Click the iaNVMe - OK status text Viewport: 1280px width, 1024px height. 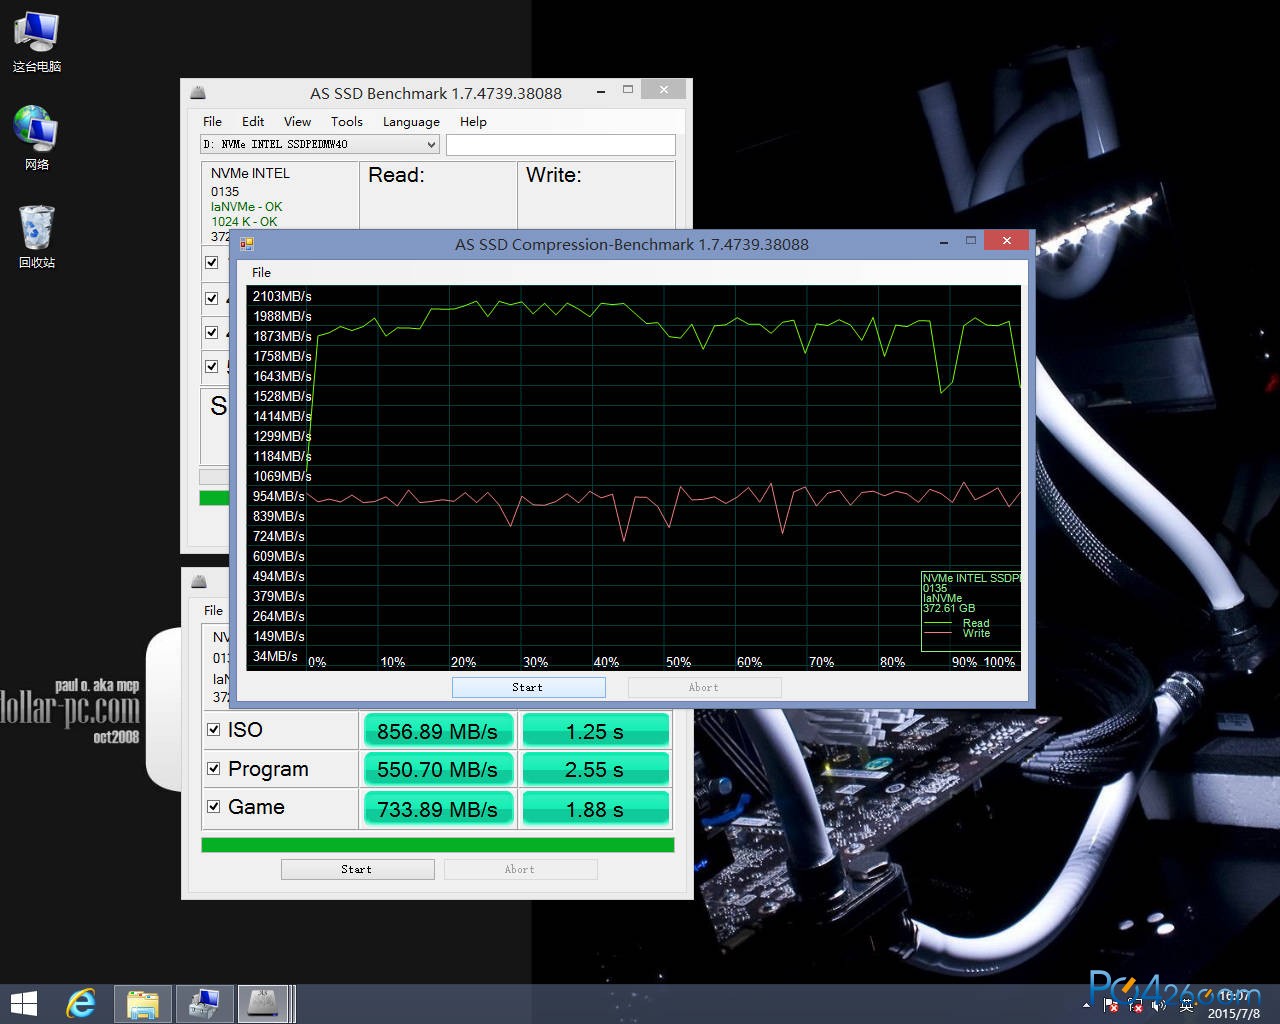(x=247, y=207)
